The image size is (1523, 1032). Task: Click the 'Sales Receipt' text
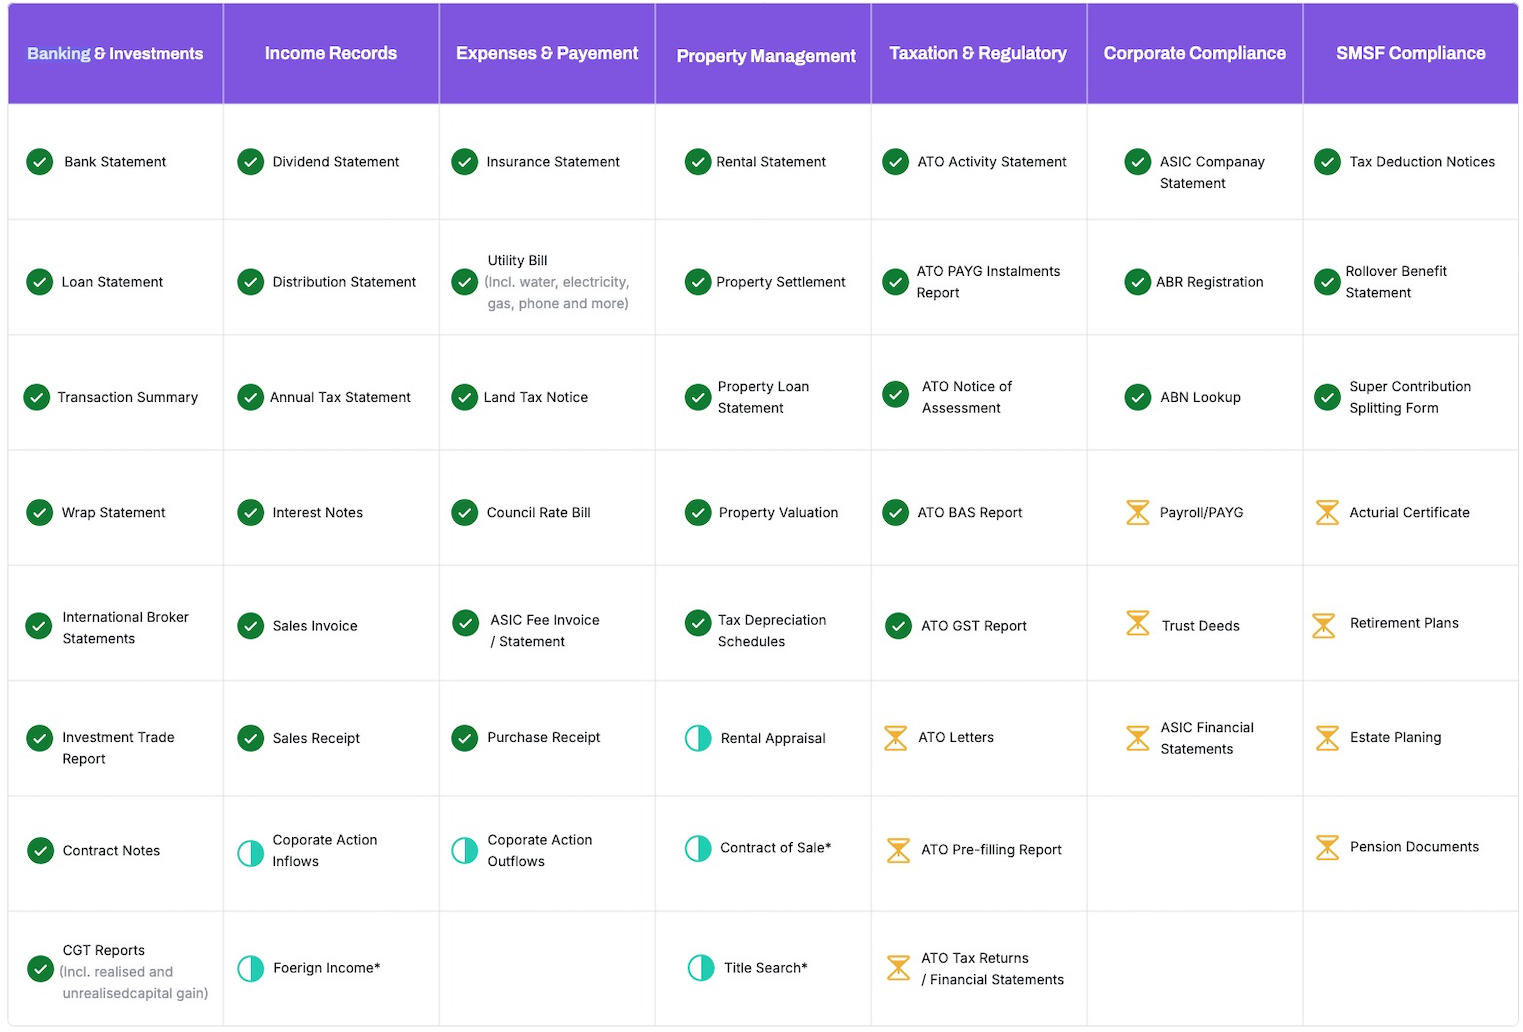[316, 738]
